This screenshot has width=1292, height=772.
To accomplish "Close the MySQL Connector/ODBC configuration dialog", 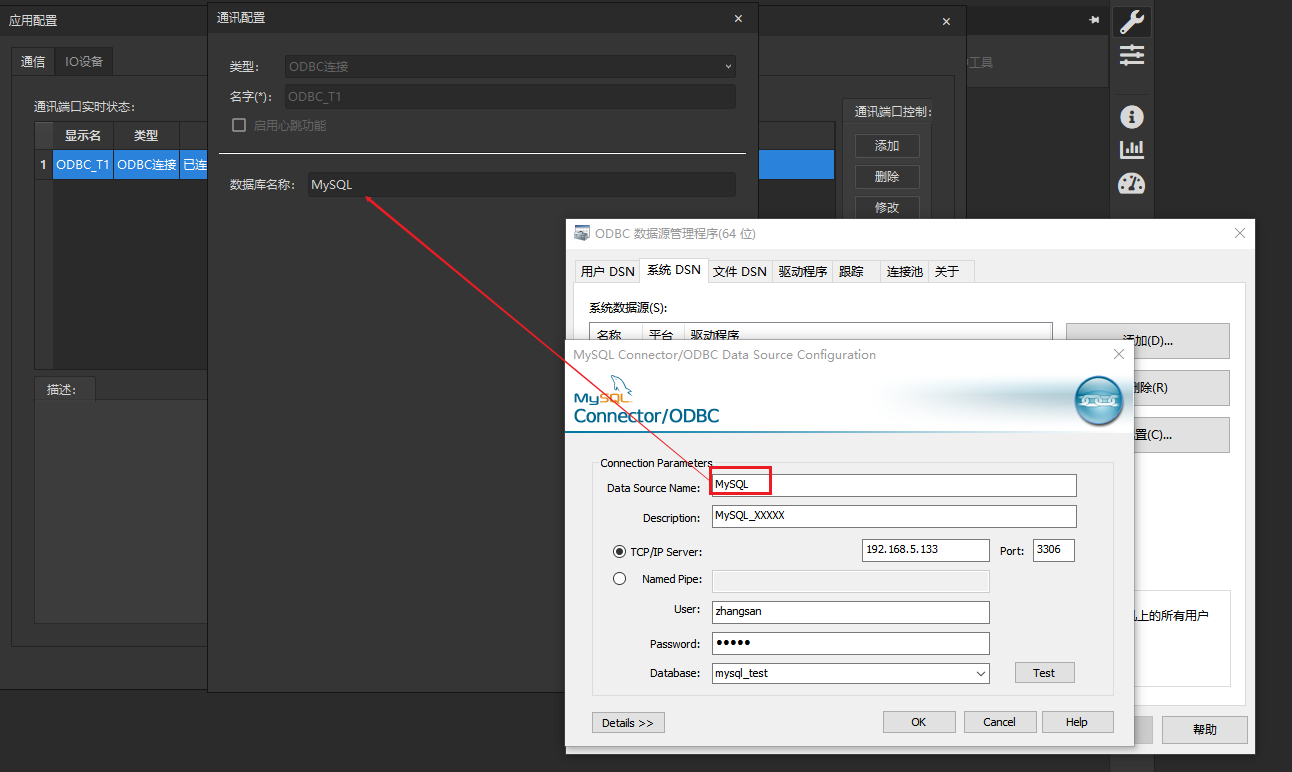I will pos(1119,354).
